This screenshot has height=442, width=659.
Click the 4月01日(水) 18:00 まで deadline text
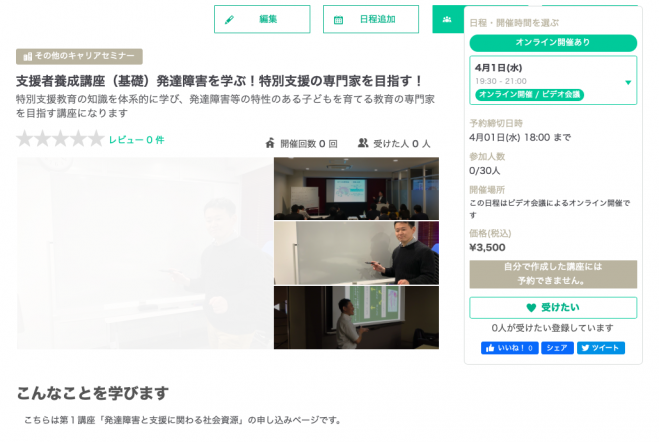coord(520,137)
